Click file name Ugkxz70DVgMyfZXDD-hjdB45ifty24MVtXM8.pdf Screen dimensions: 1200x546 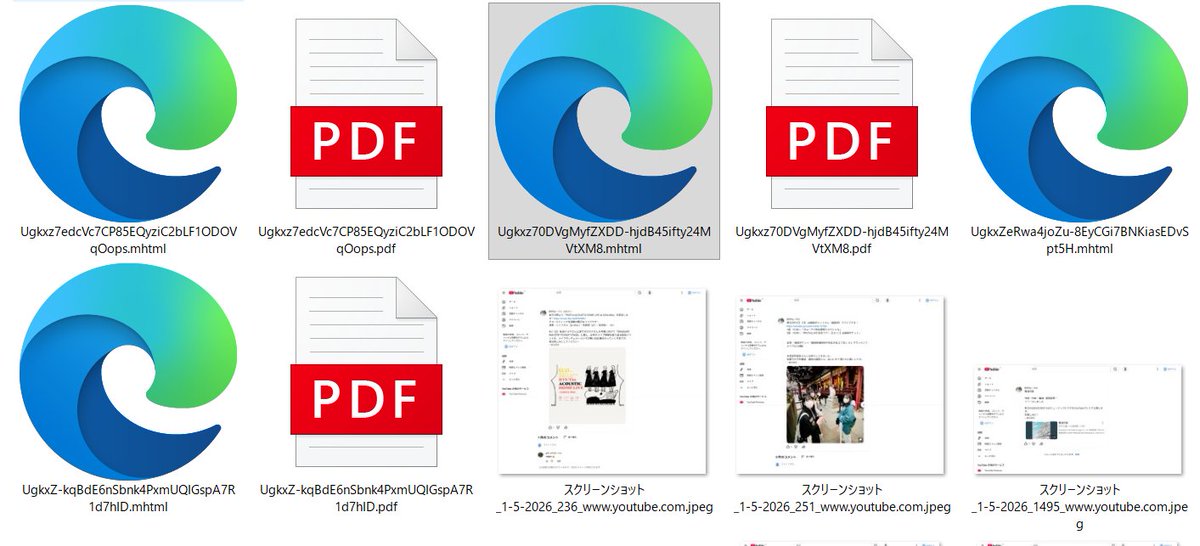[x=843, y=240]
